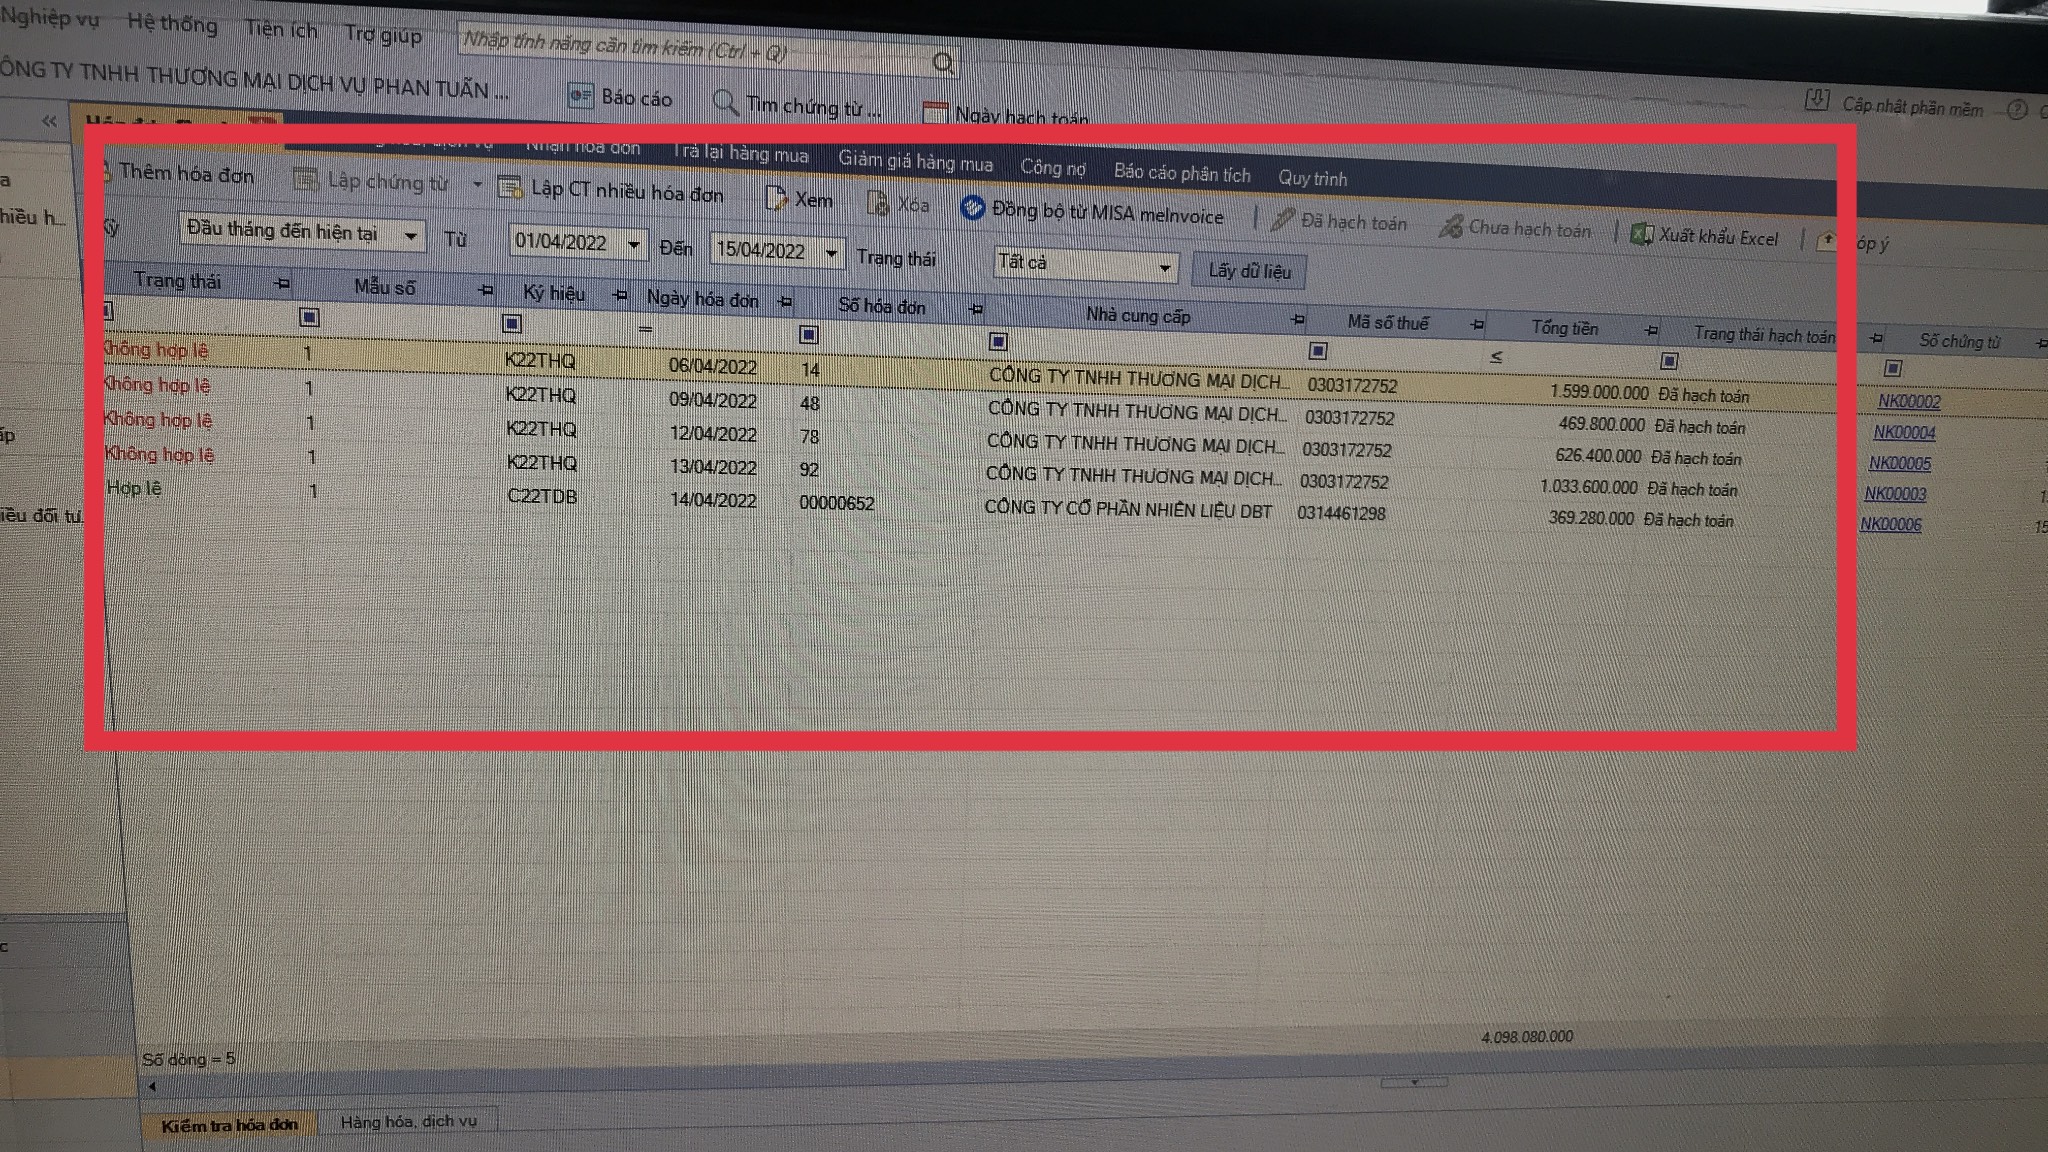Pin the Mẫu số column
Viewport: 2048px width, 1152px height.
486,290
